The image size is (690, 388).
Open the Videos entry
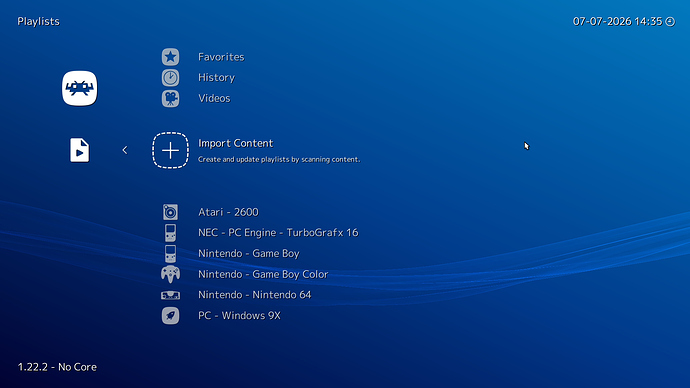pos(214,98)
